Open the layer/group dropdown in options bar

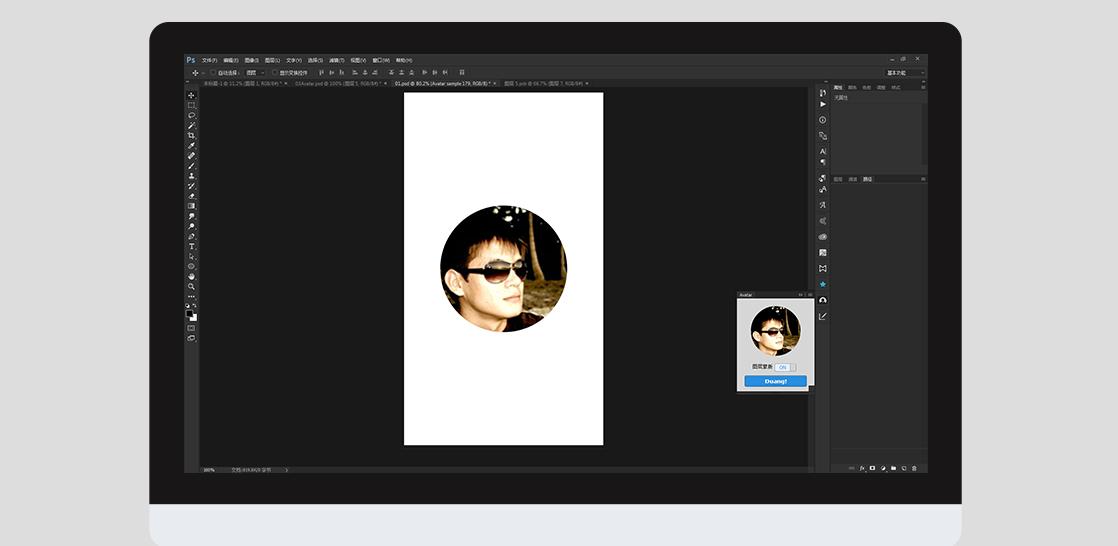click(x=256, y=73)
